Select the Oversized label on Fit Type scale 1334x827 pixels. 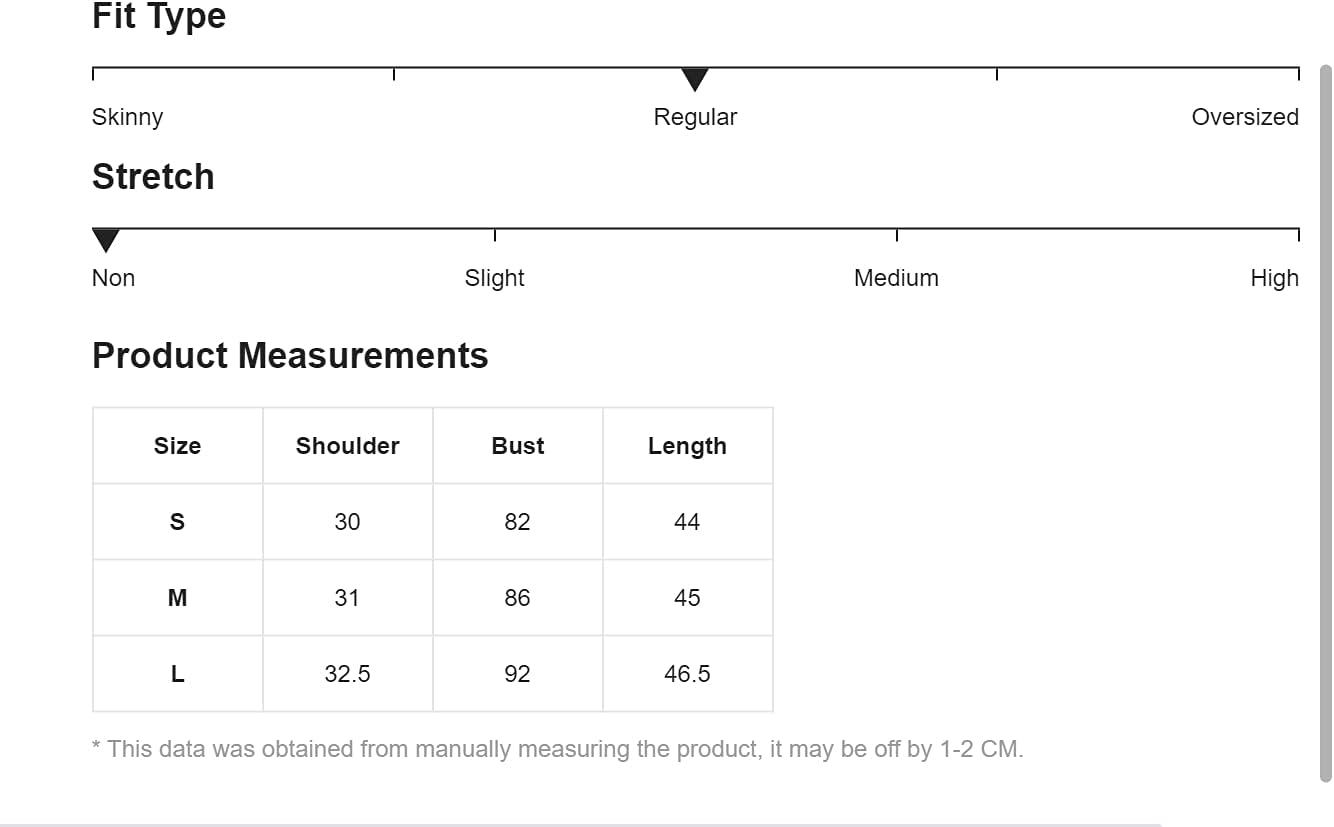tap(1244, 117)
